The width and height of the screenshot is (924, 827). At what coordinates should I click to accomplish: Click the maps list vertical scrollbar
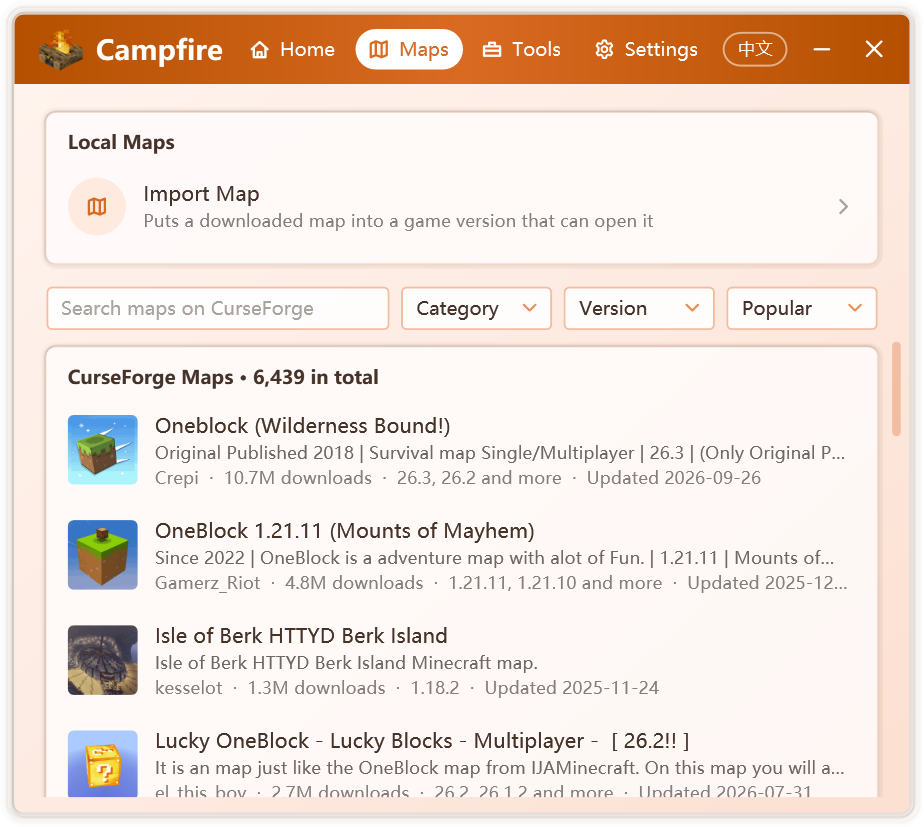click(x=896, y=389)
